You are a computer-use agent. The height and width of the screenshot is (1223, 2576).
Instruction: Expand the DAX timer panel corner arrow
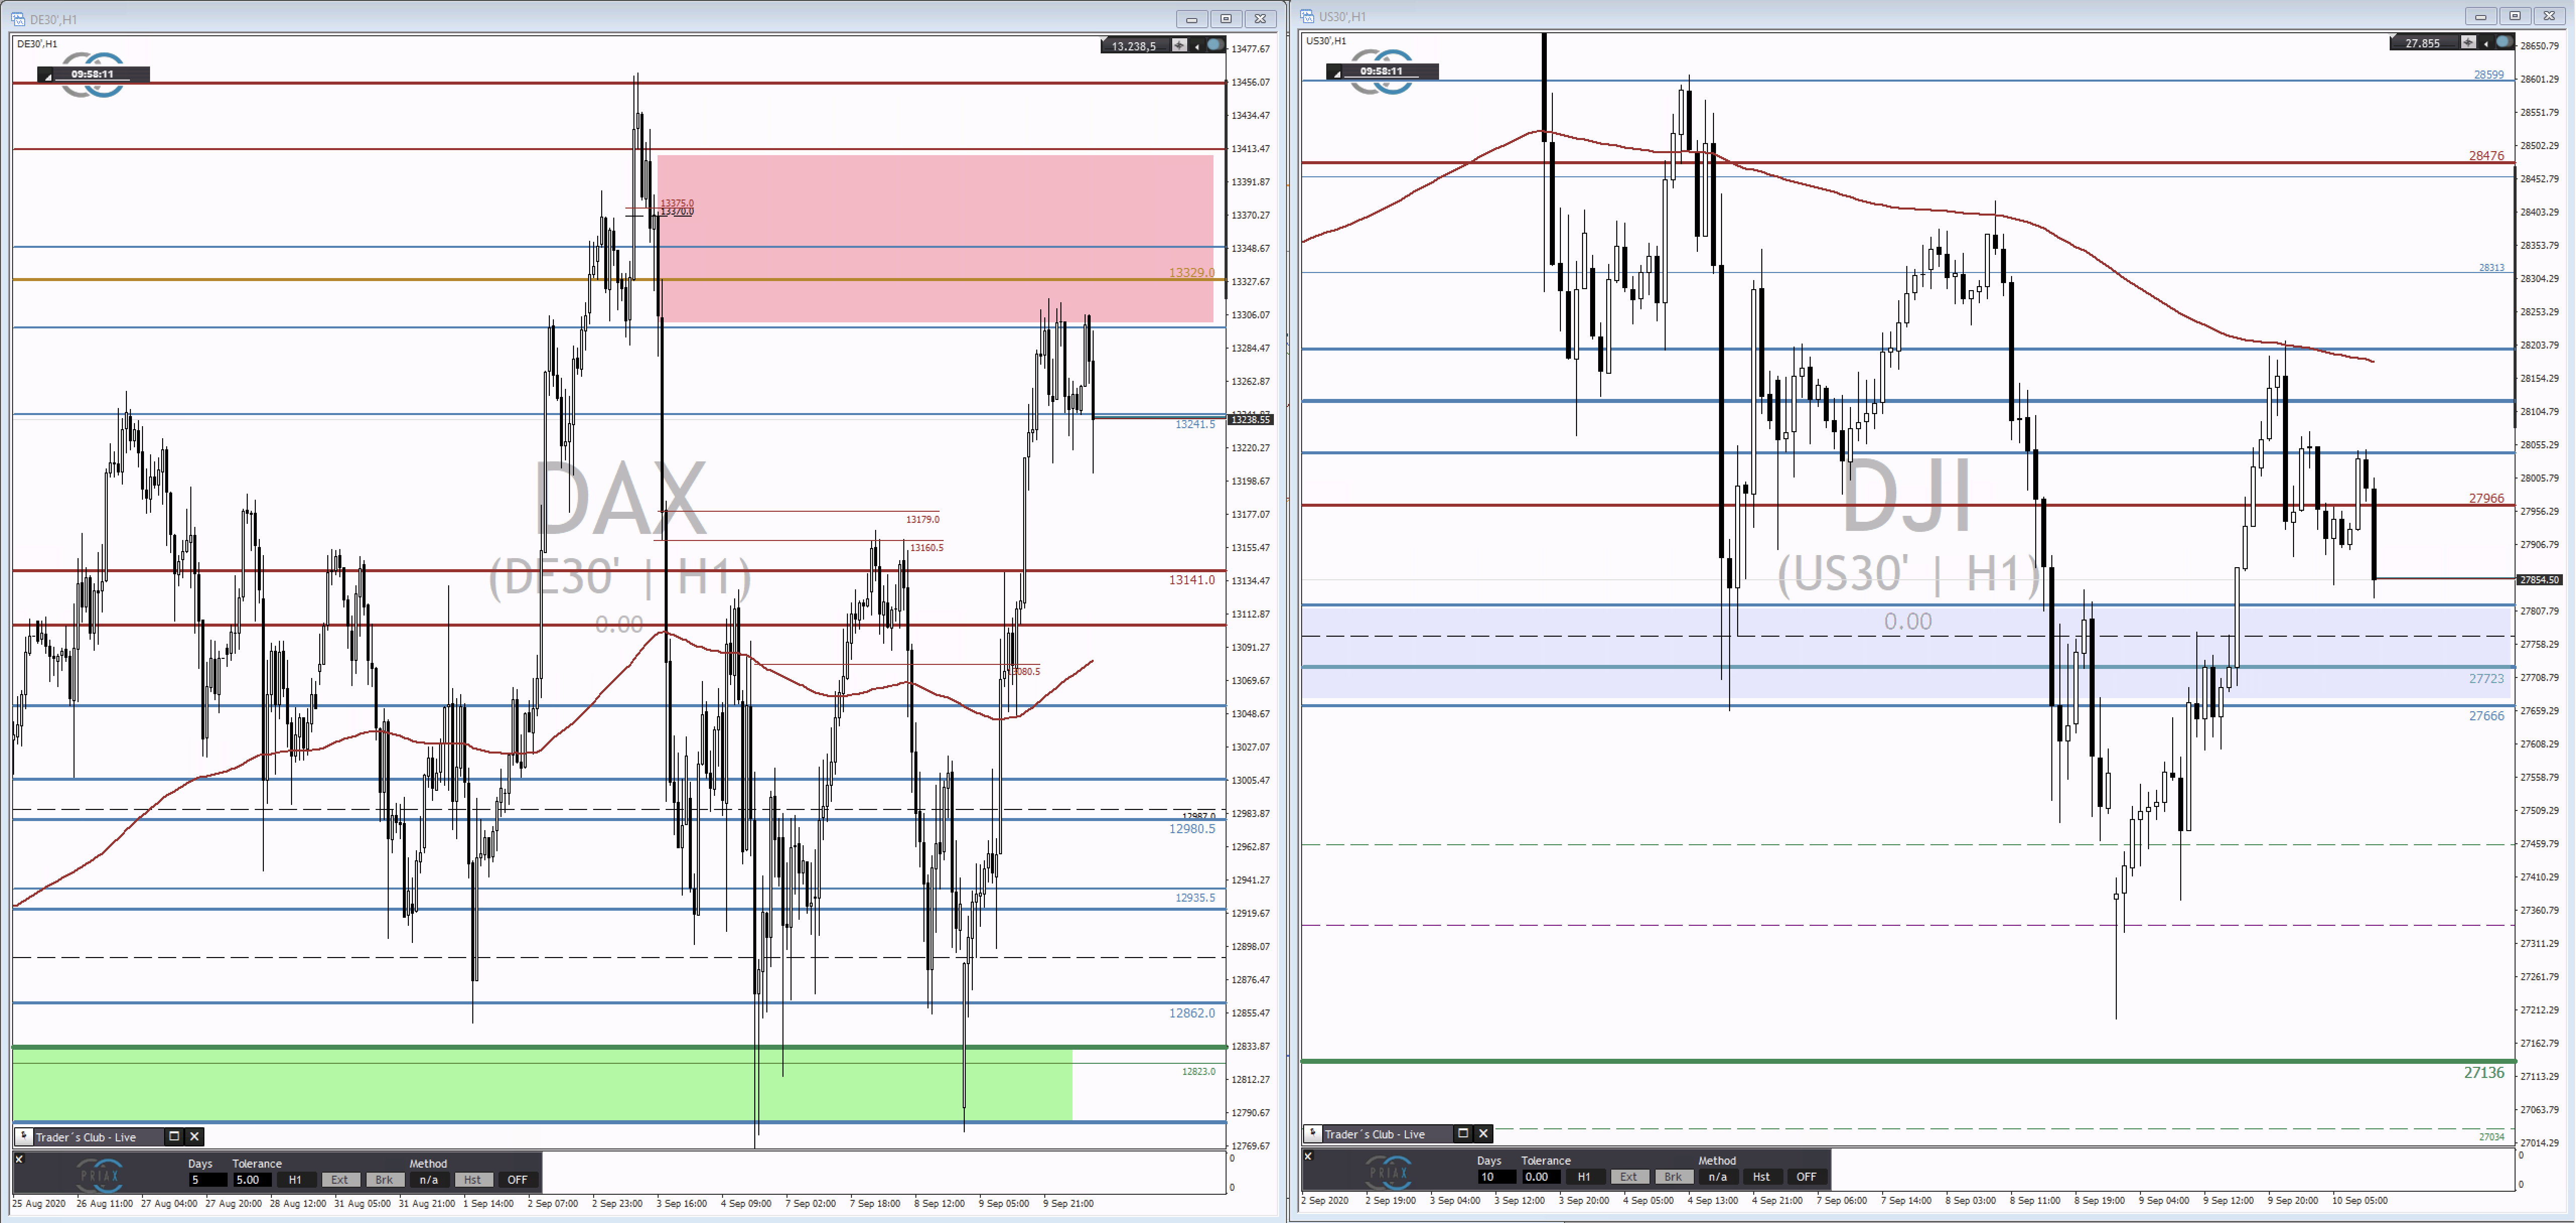pyautogui.click(x=47, y=76)
